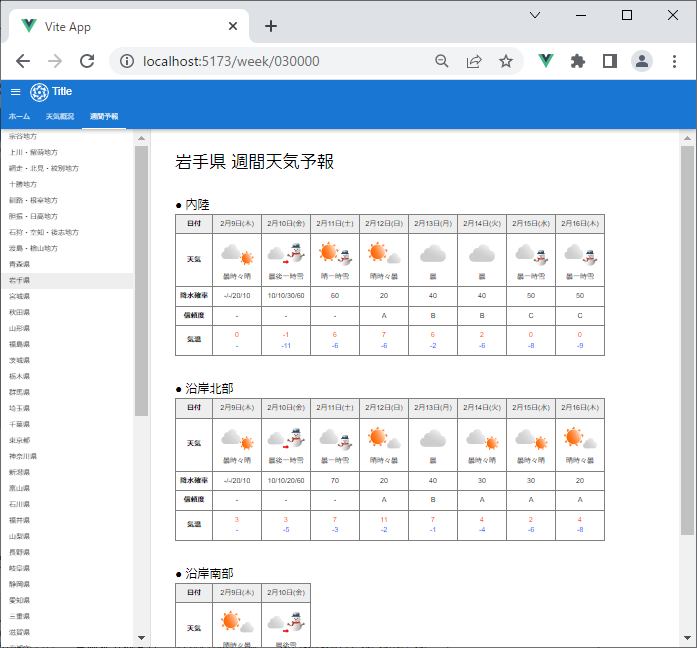Image resolution: width=697 pixels, height=648 pixels.
Task: Select the 週間予報 tab
Action: coord(104,116)
